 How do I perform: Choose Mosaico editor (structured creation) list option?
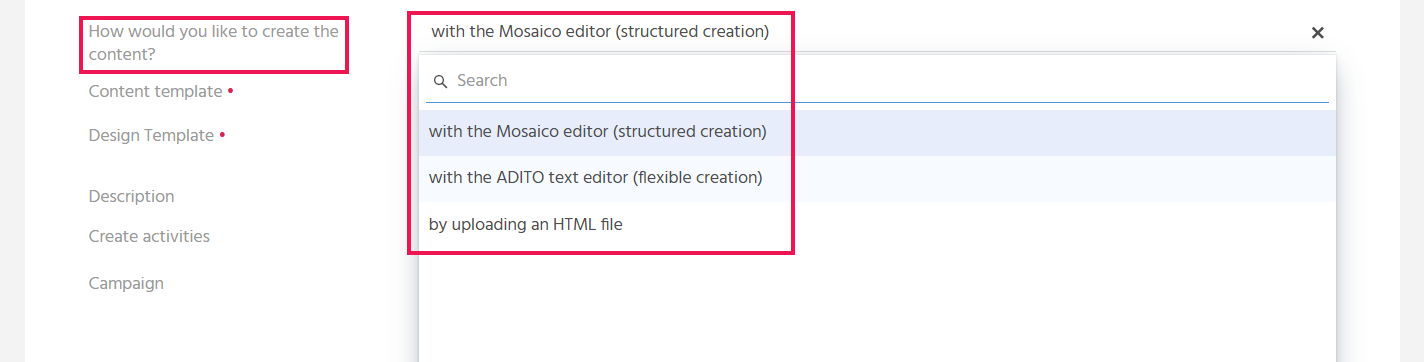(x=877, y=132)
